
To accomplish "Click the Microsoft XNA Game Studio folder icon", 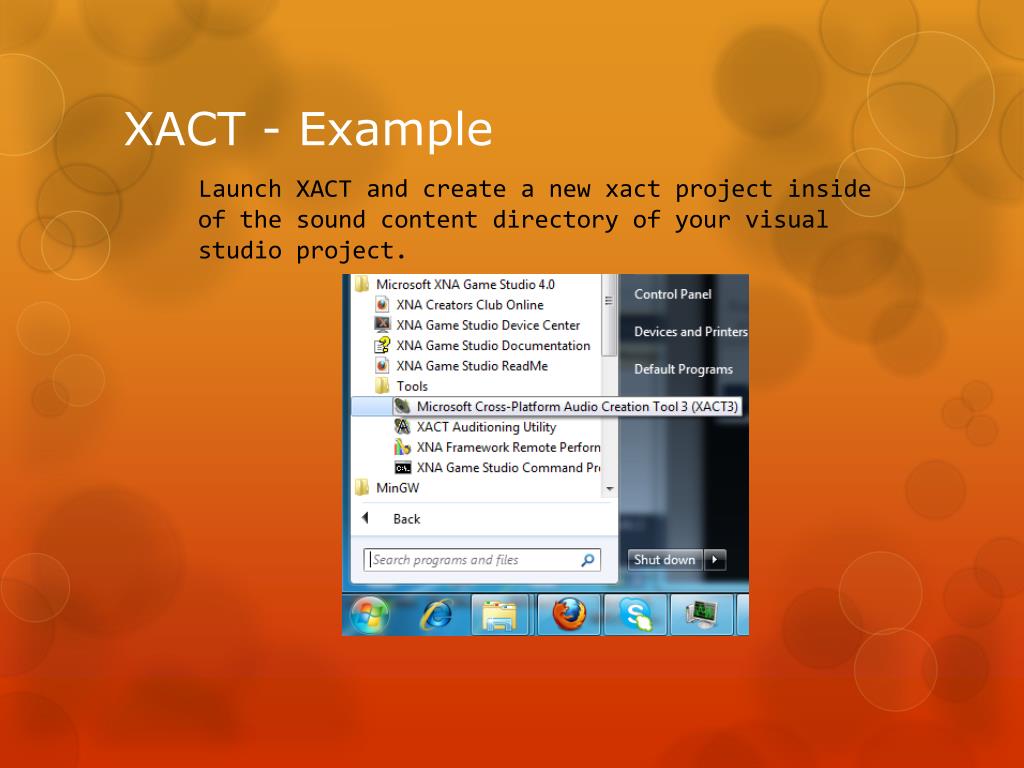I will 361,284.
